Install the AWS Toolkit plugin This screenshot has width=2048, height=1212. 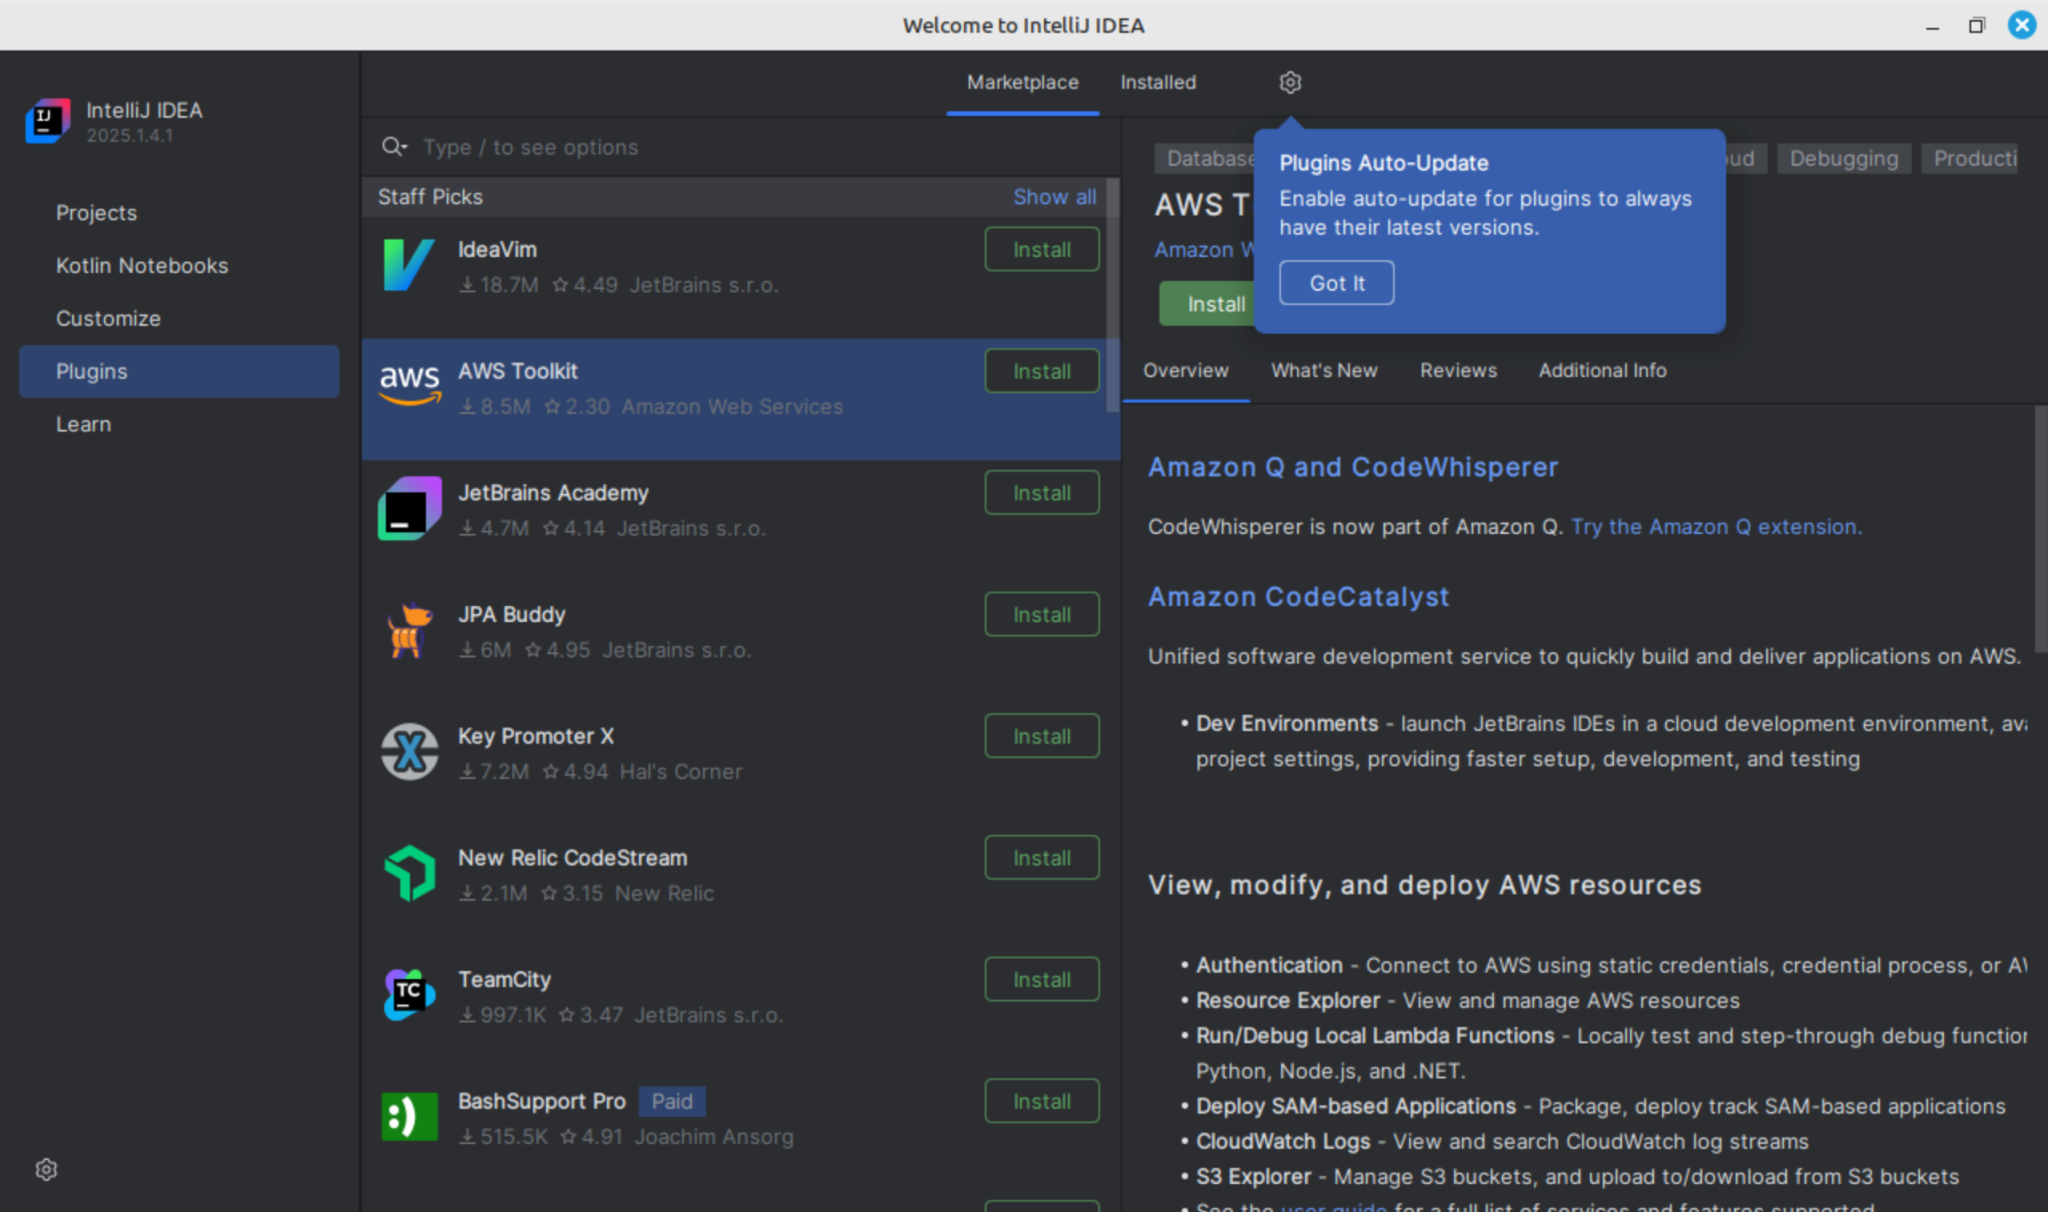pyautogui.click(x=1041, y=370)
